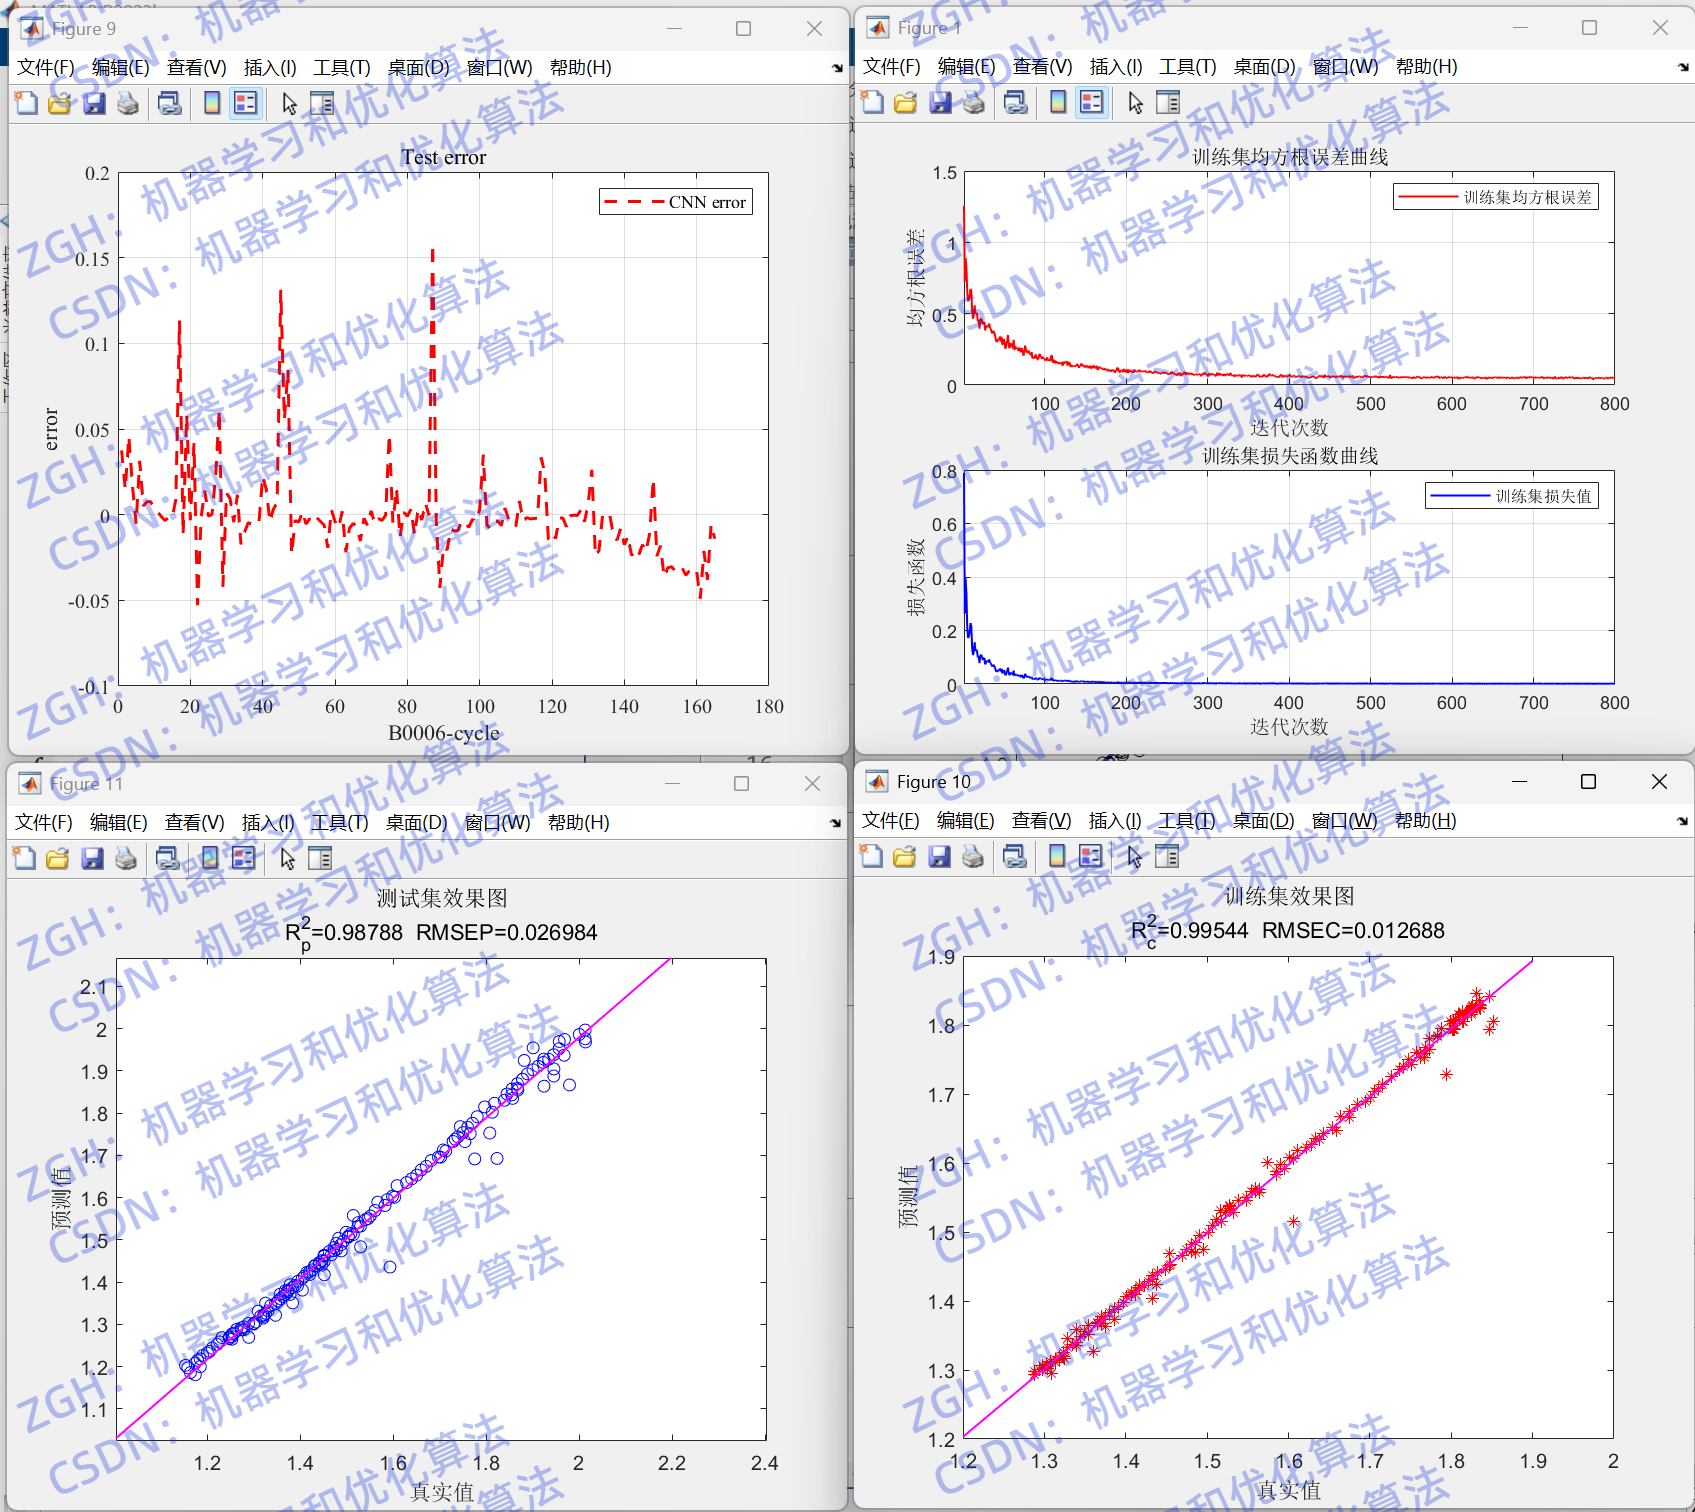Click Link Plot icon in Figure 1
This screenshot has height=1512, width=1695.
(x=1016, y=102)
